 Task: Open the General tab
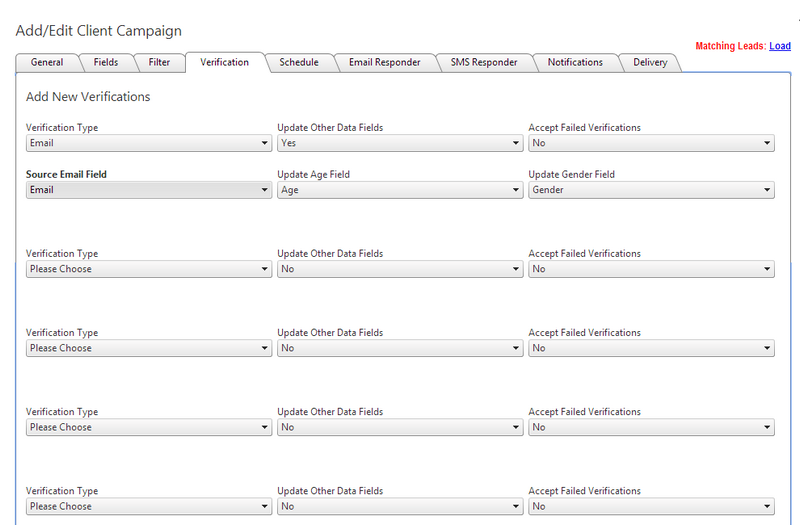point(47,62)
